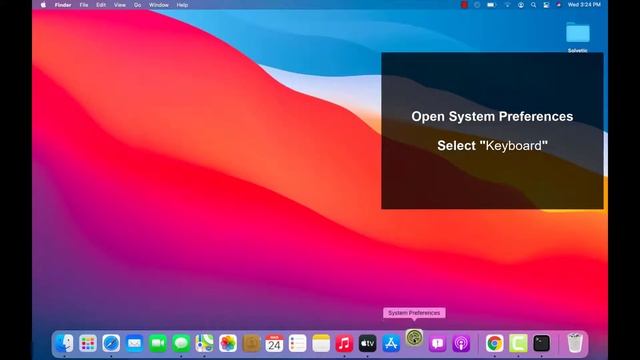Screen dimensions: 640x360
Task: Open the Apple TV app
Action: 367,343
